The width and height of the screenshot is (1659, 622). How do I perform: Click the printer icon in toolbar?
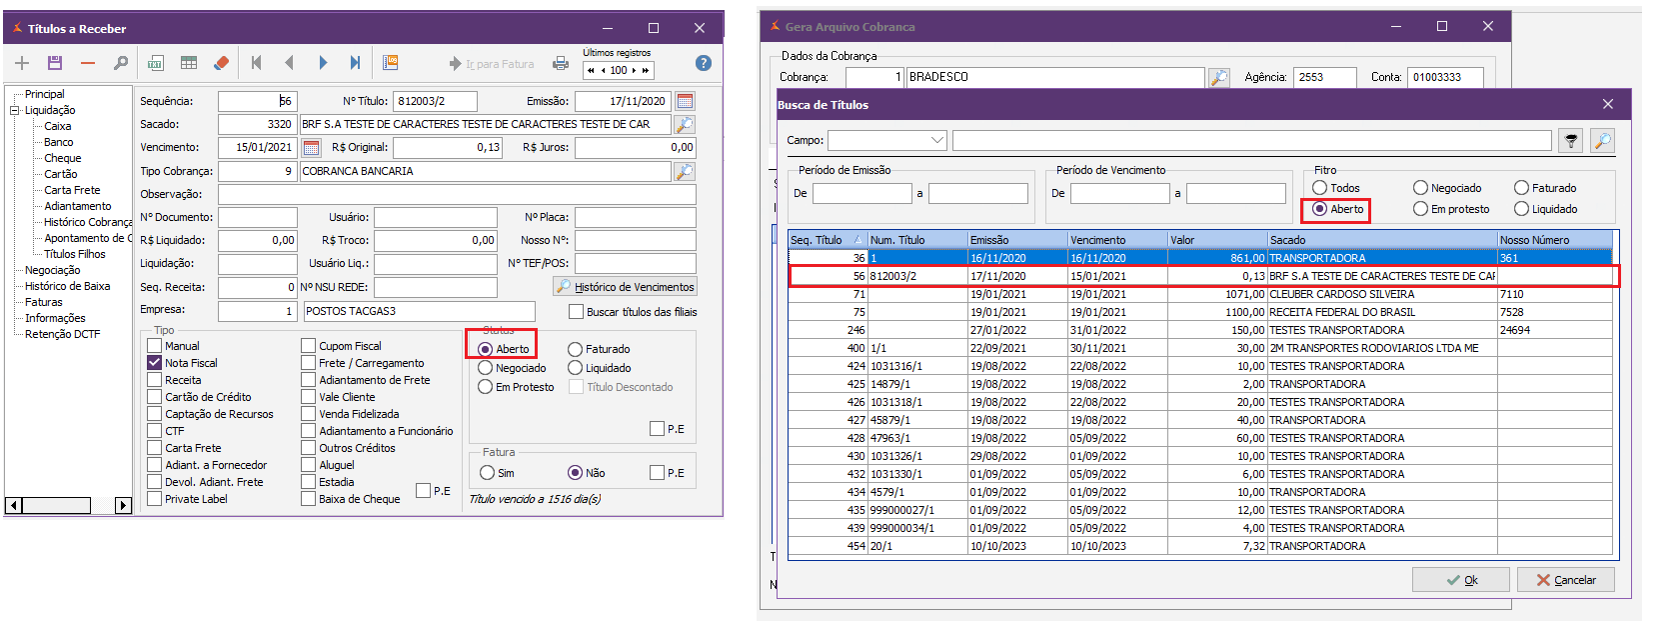[x=561, y=63]
